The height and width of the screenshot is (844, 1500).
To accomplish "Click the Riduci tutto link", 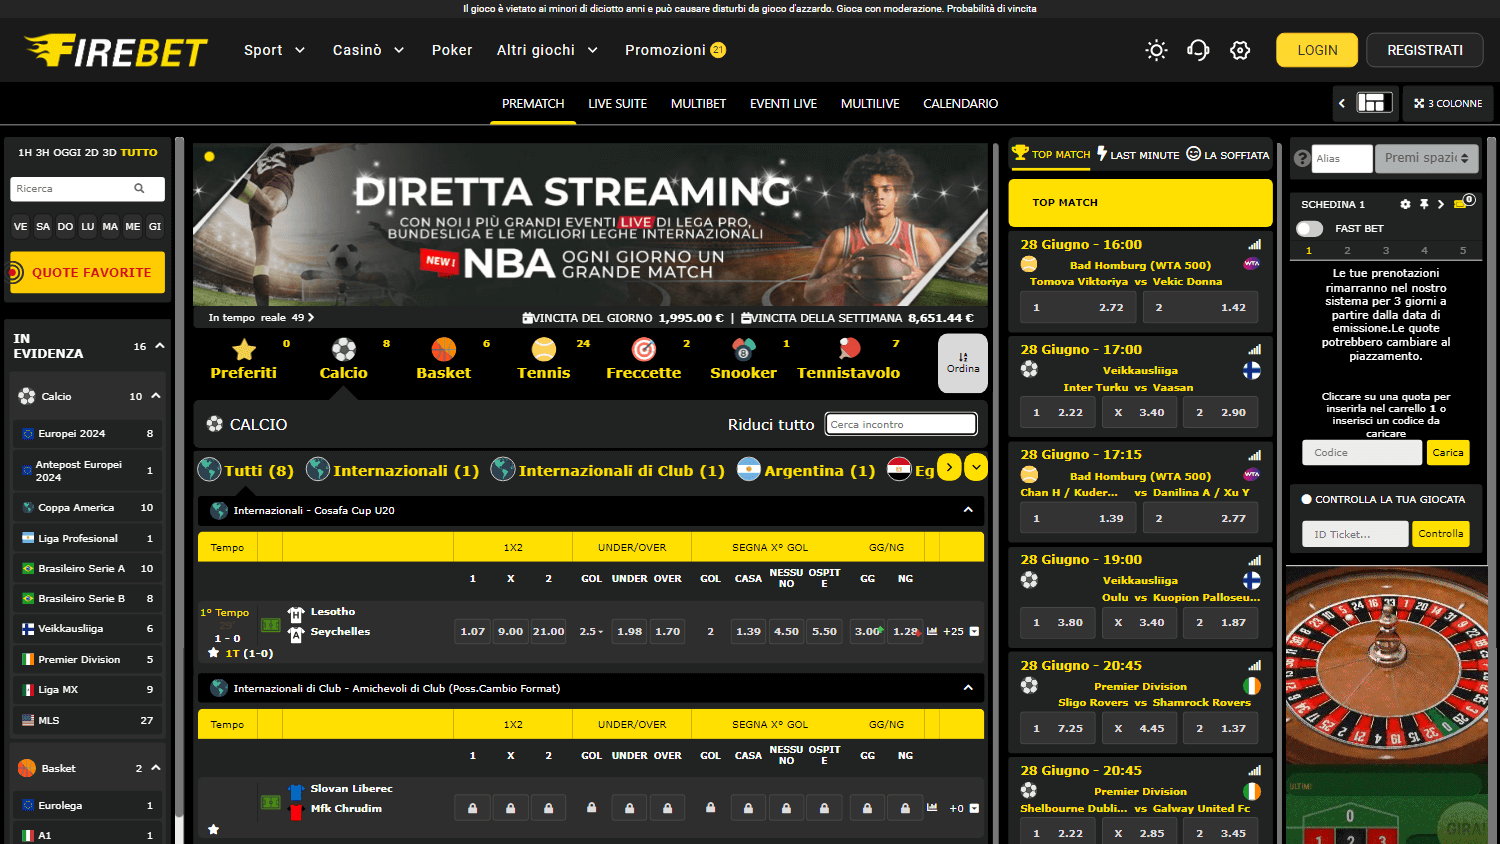I will click(771, 424).
